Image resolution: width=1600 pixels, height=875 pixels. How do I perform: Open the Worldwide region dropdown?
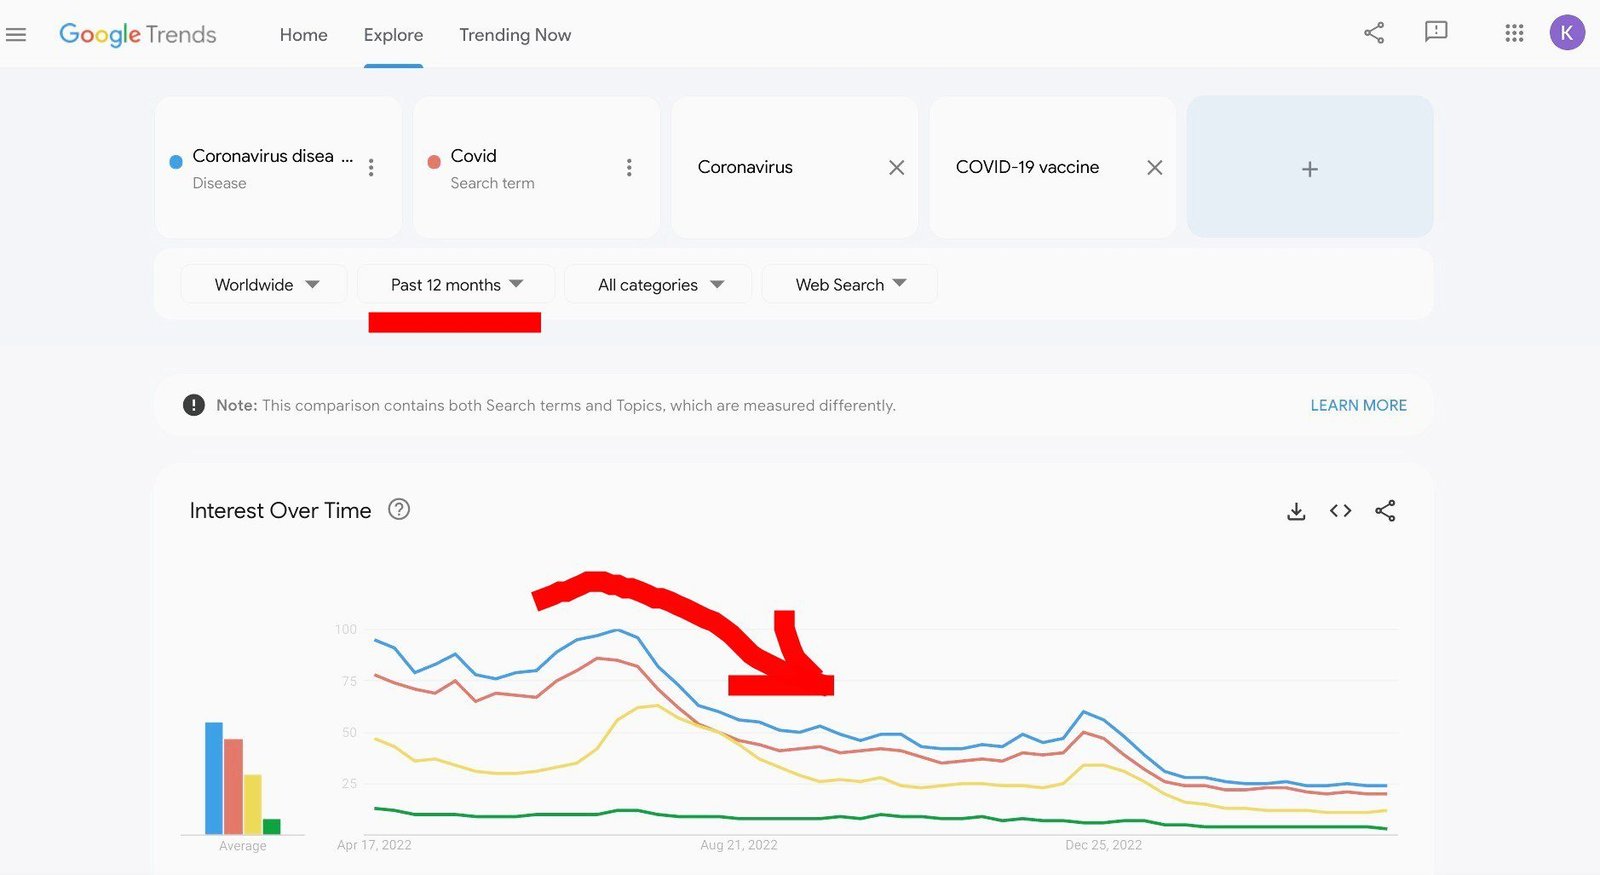point(264,284)
